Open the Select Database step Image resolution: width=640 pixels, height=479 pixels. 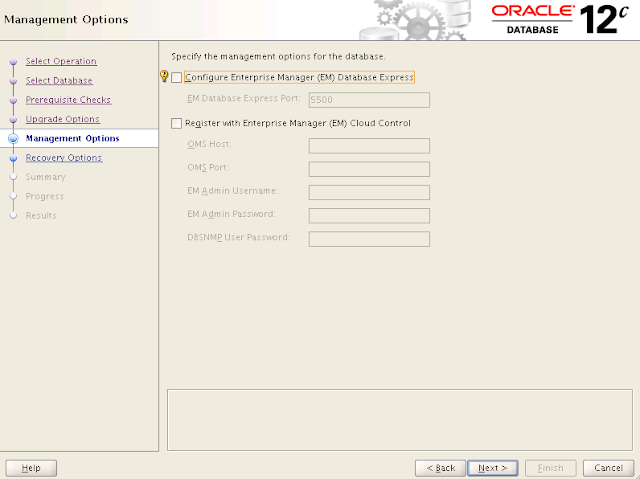click(x=59, y=80)
